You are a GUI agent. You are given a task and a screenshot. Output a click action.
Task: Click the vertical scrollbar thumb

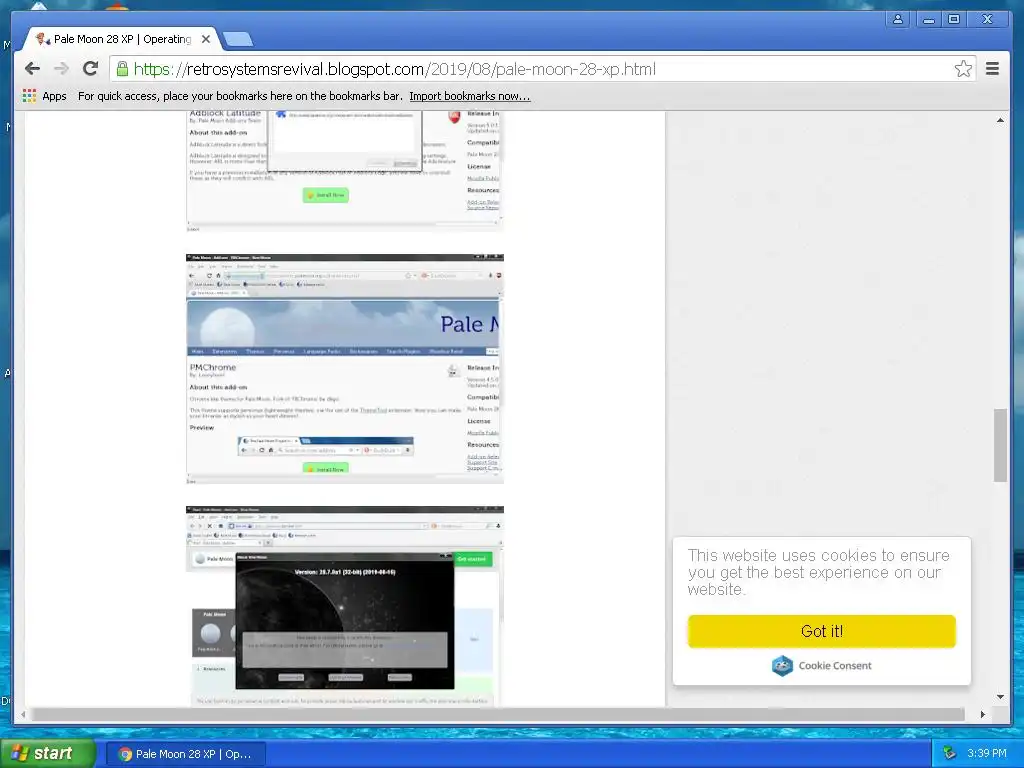coord(1000,445)
